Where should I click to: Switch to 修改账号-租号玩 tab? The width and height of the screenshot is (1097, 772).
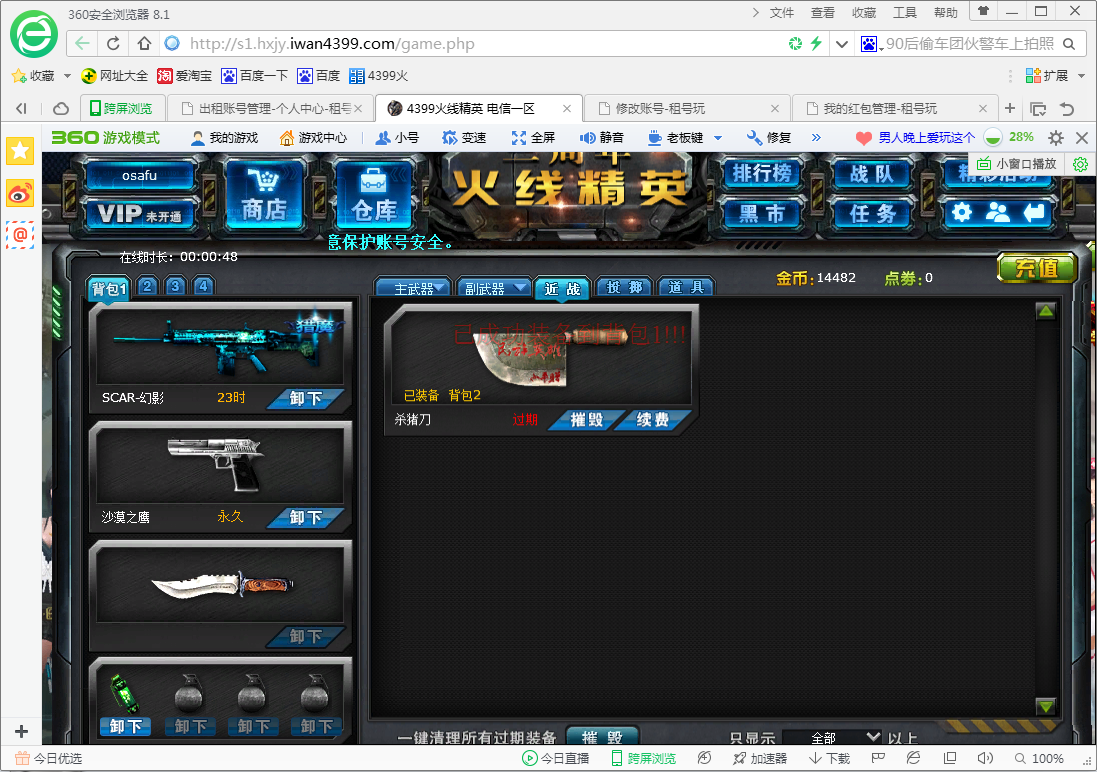click(x=686, y=108)
